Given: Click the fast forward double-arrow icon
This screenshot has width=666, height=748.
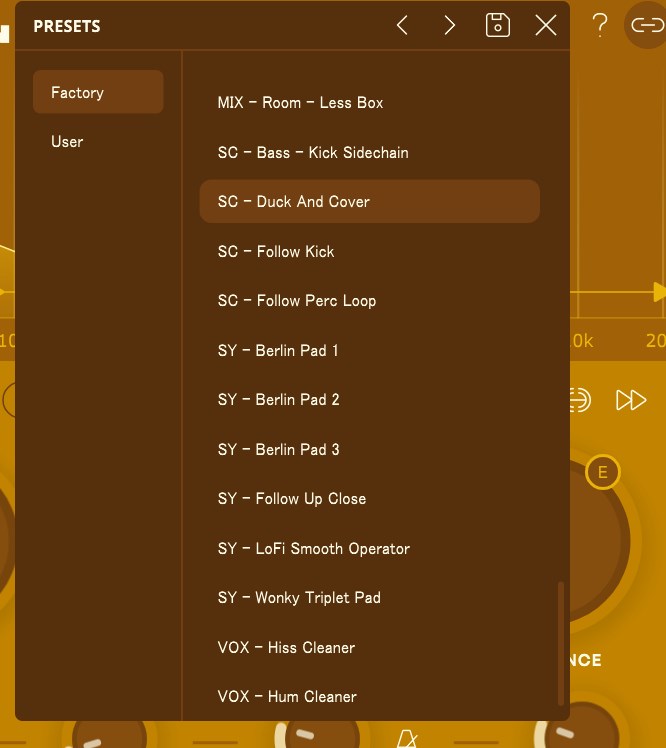Looking at the screenshot, I should [x=631, y=401].
